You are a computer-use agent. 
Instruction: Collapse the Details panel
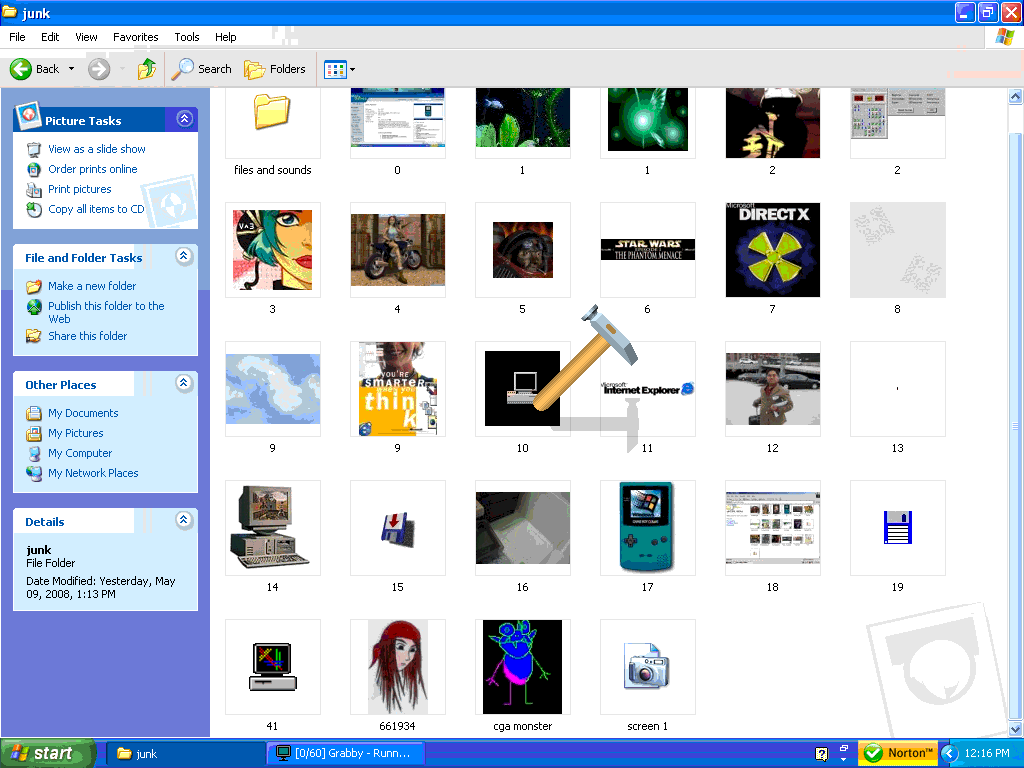click(x=184, y=521)
